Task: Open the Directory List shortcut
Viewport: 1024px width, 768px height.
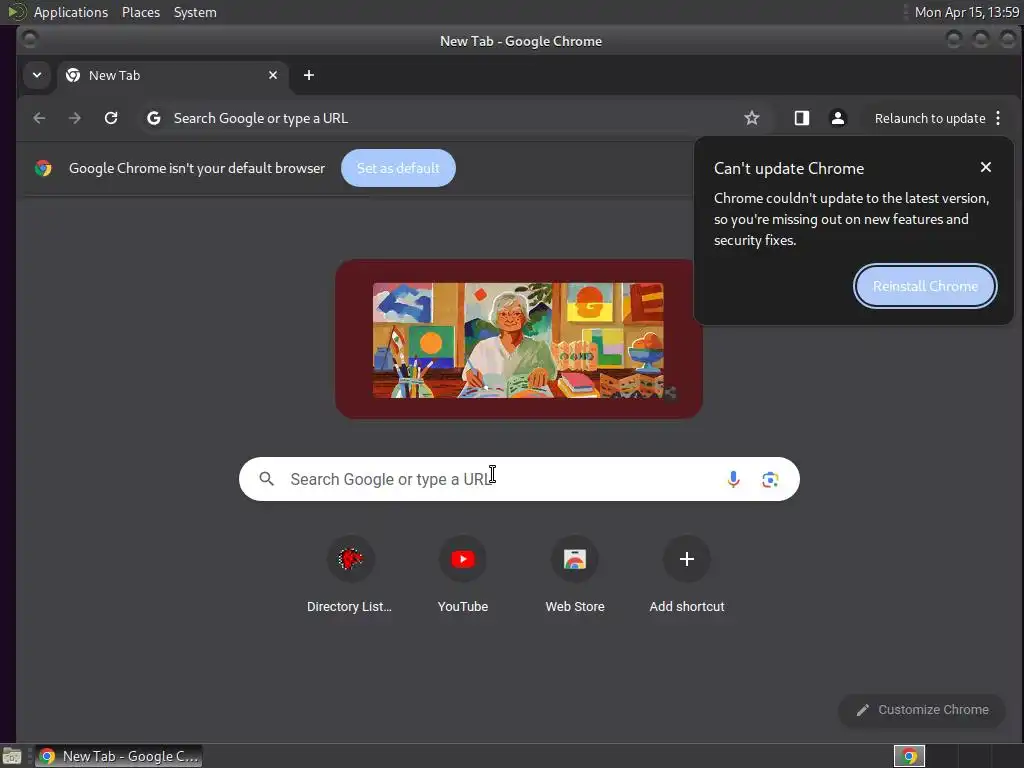Action: (350, 575)
